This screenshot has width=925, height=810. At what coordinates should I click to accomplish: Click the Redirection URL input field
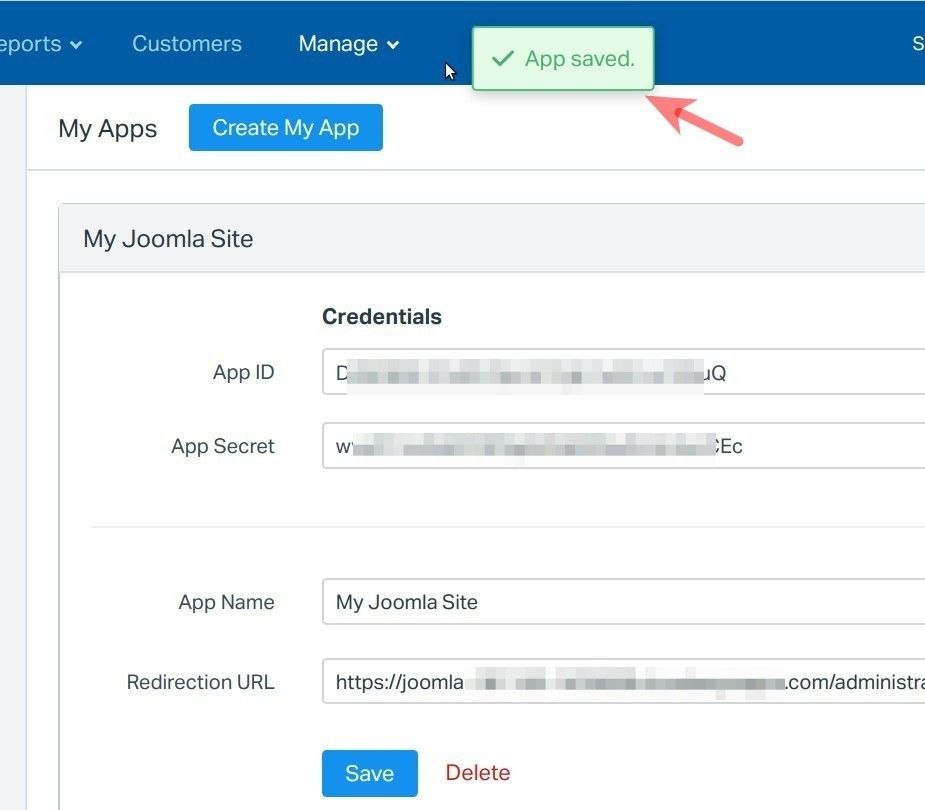[x=622, y=683]
